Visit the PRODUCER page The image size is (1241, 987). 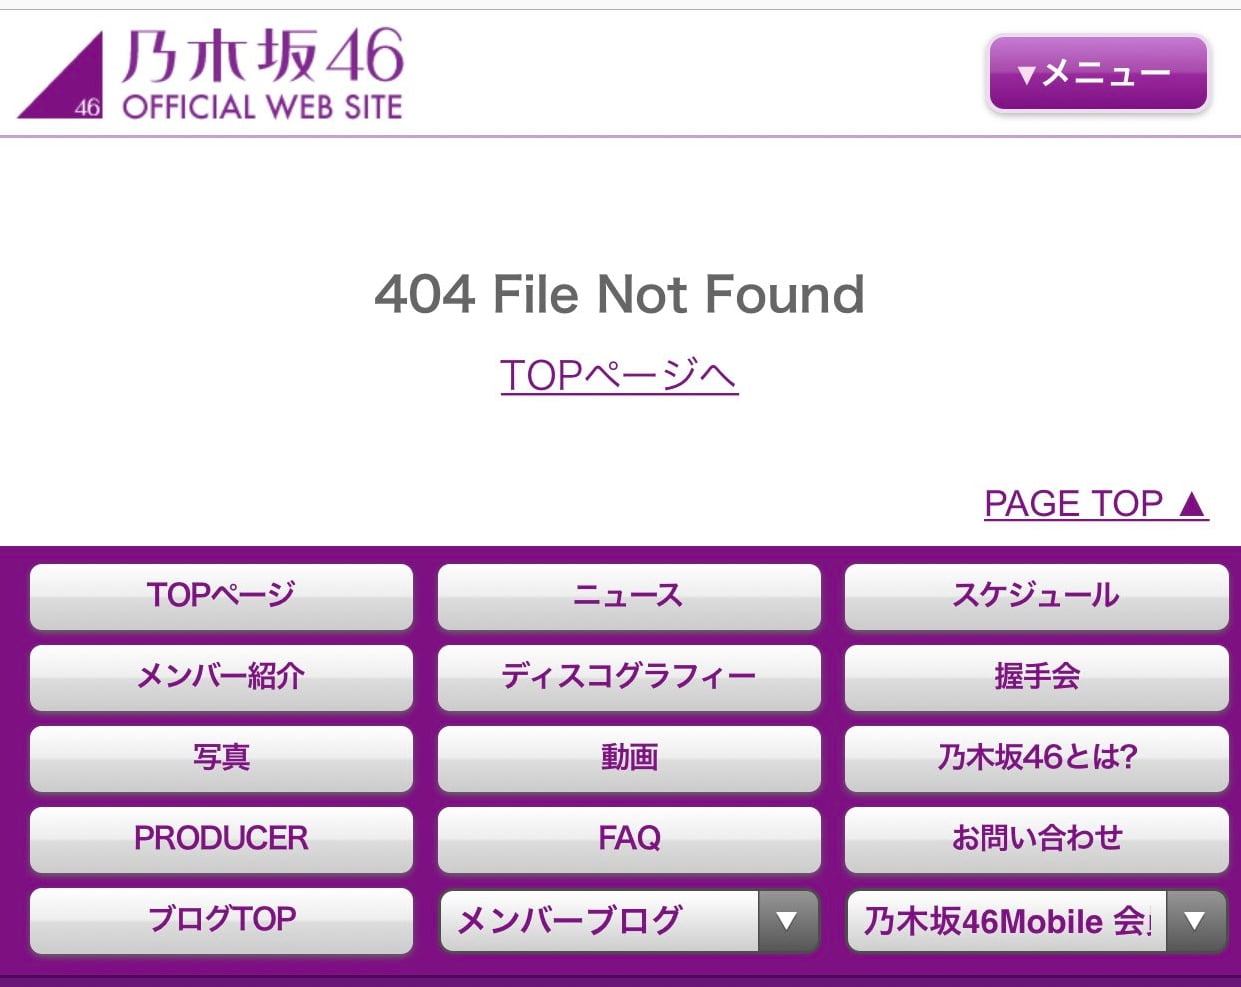tap(221, 839)
